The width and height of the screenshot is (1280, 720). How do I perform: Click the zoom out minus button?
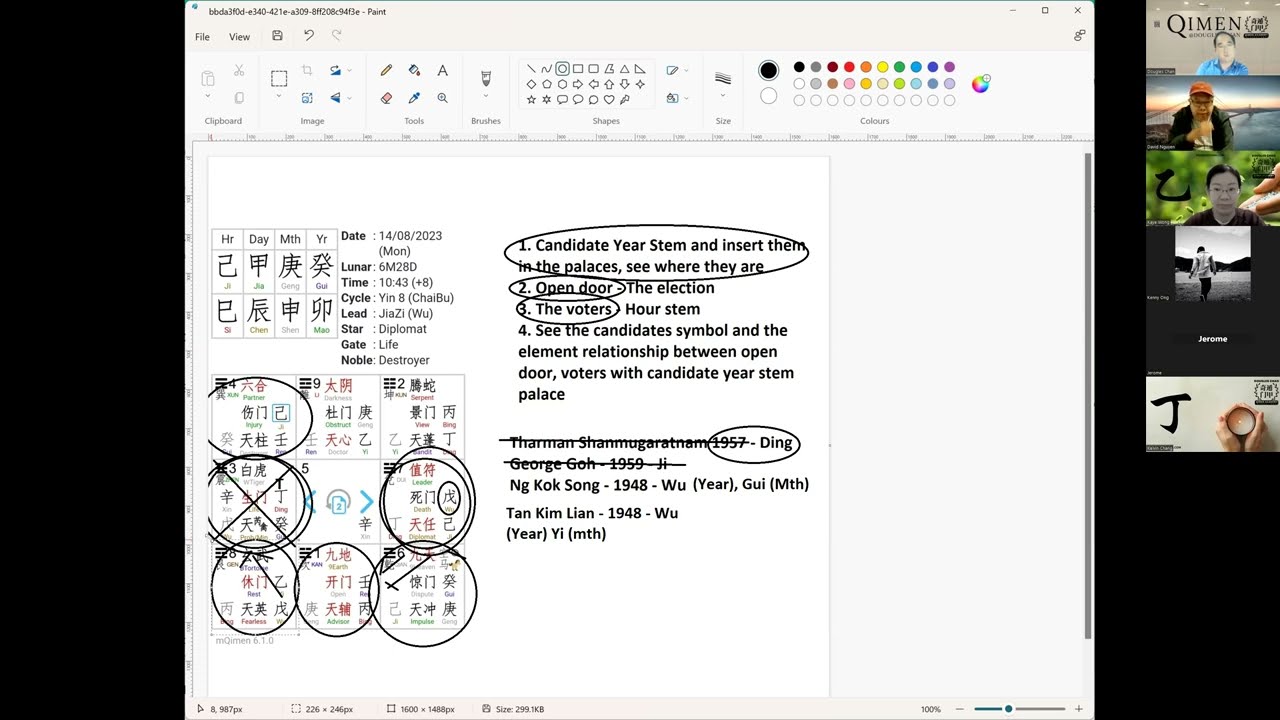(959, 709)
